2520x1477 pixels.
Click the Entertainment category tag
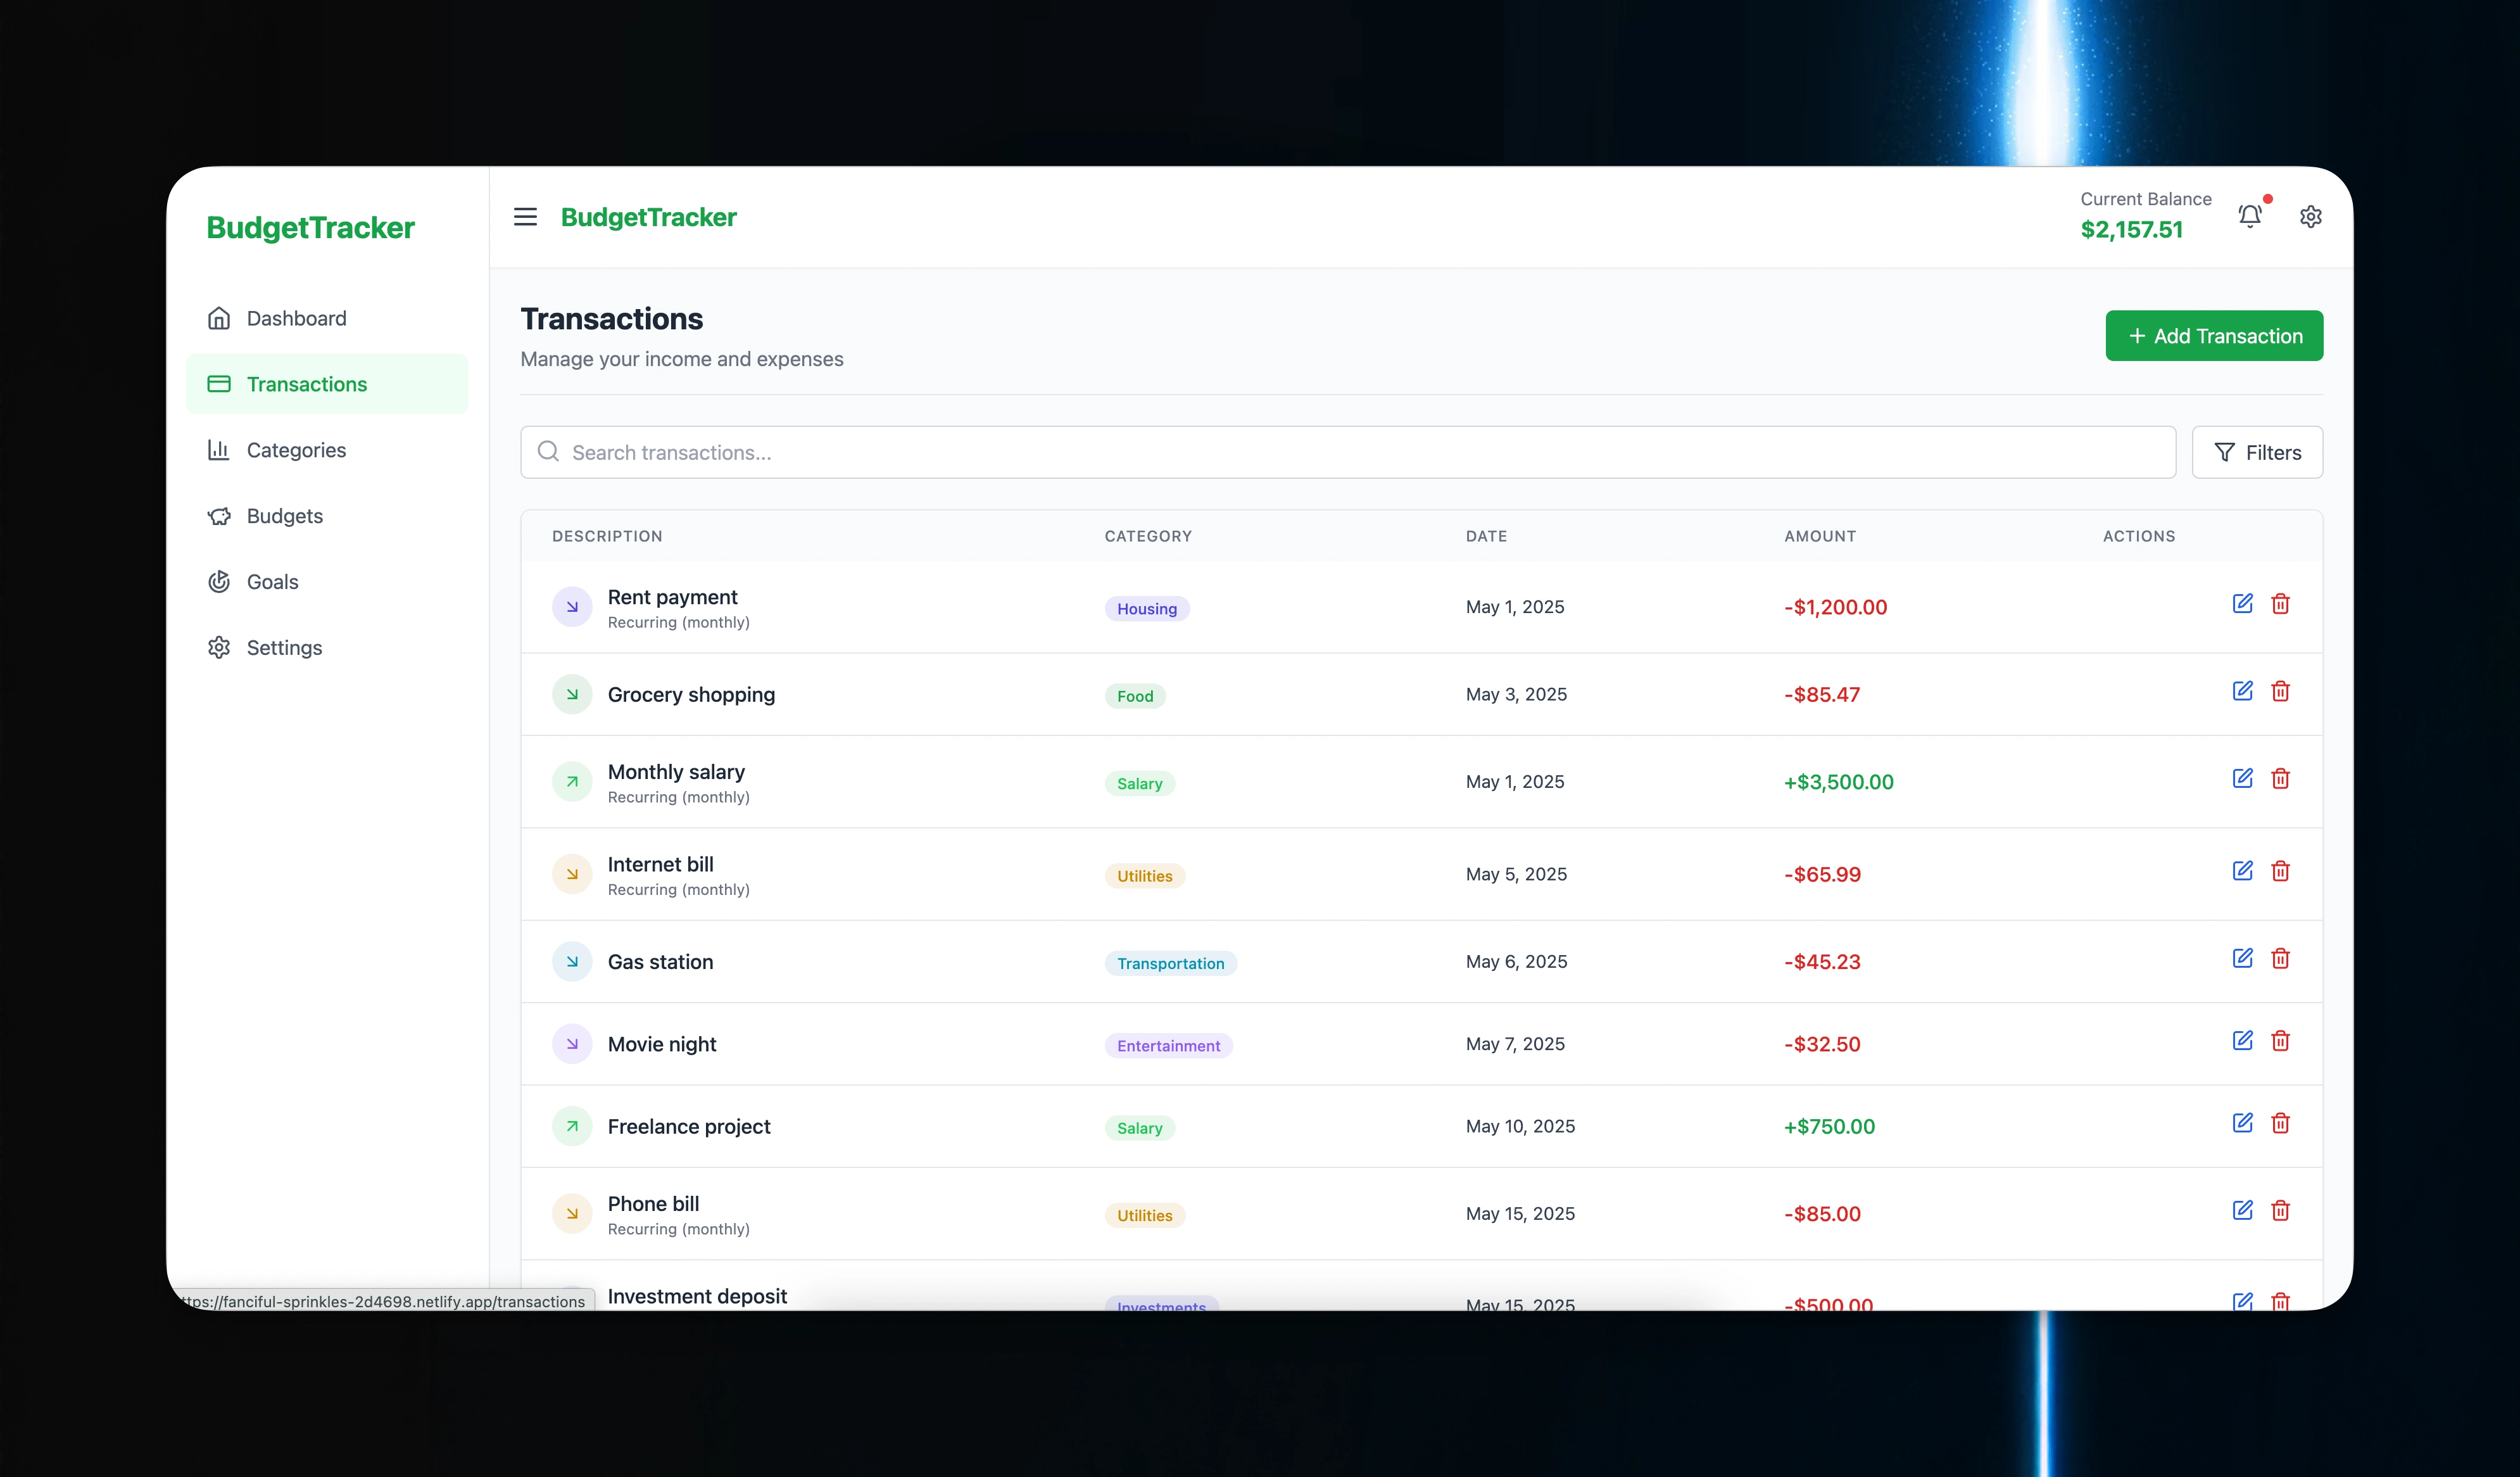[1168, 1046]
